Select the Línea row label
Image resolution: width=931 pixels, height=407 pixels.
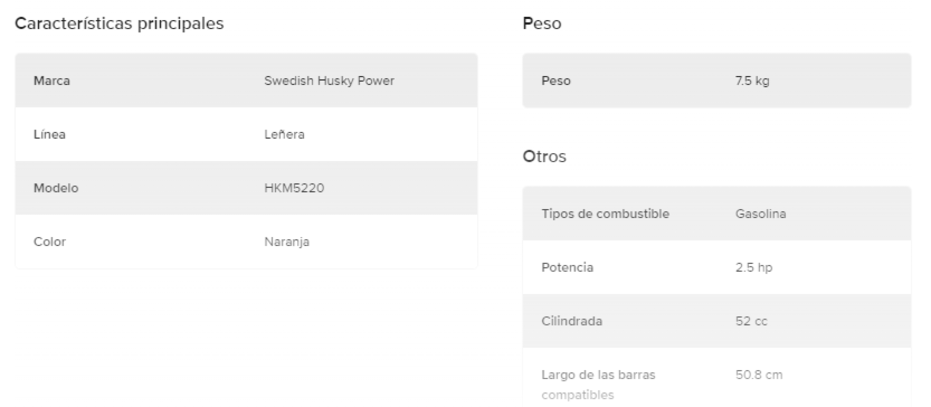click(49, 135)
